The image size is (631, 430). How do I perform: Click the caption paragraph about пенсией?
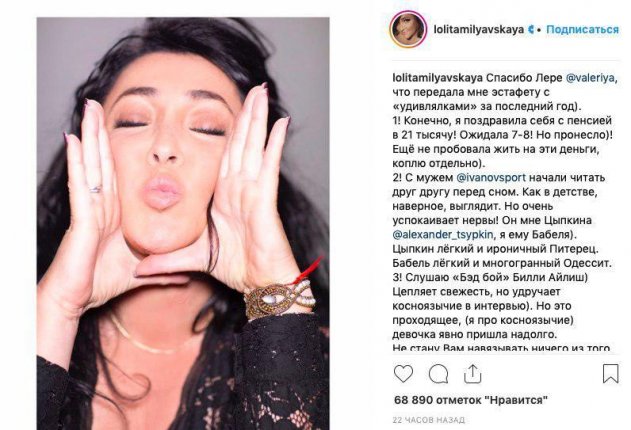(x=502, y=142)
